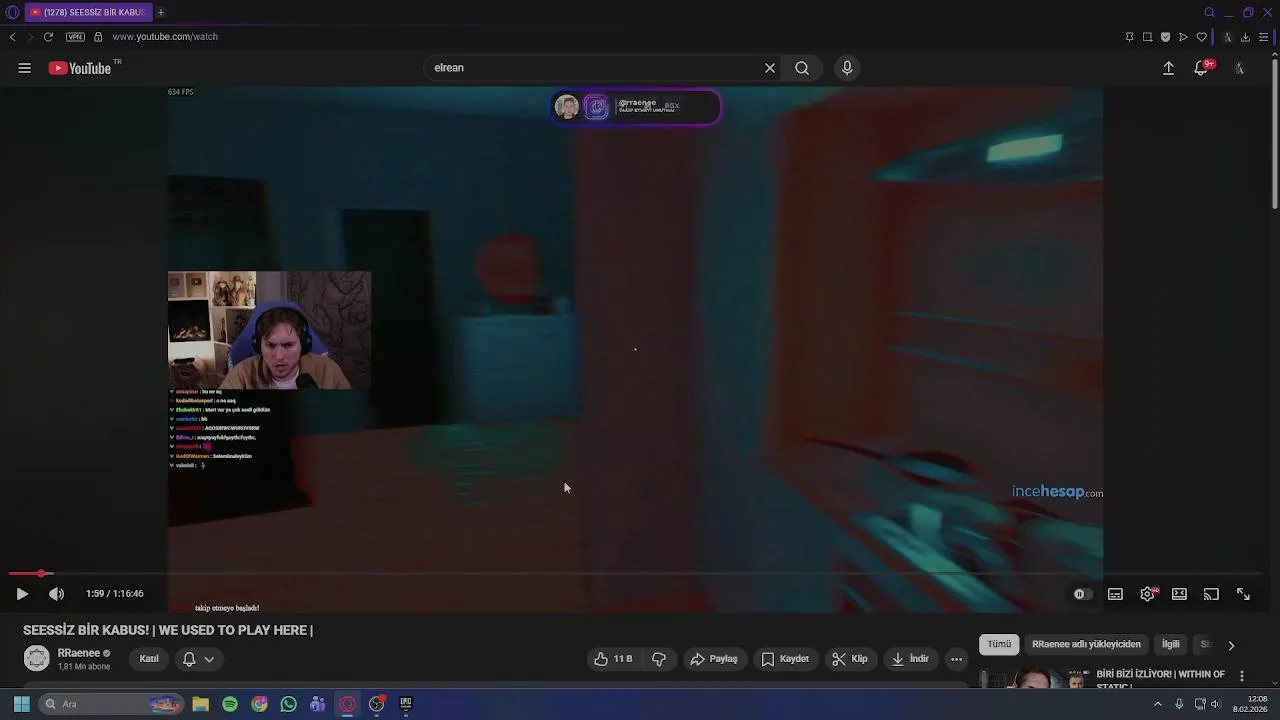This screenshot has width=1280, height=720.
Task: Take a snapshot with browser toolbar
Action: 1147,37
